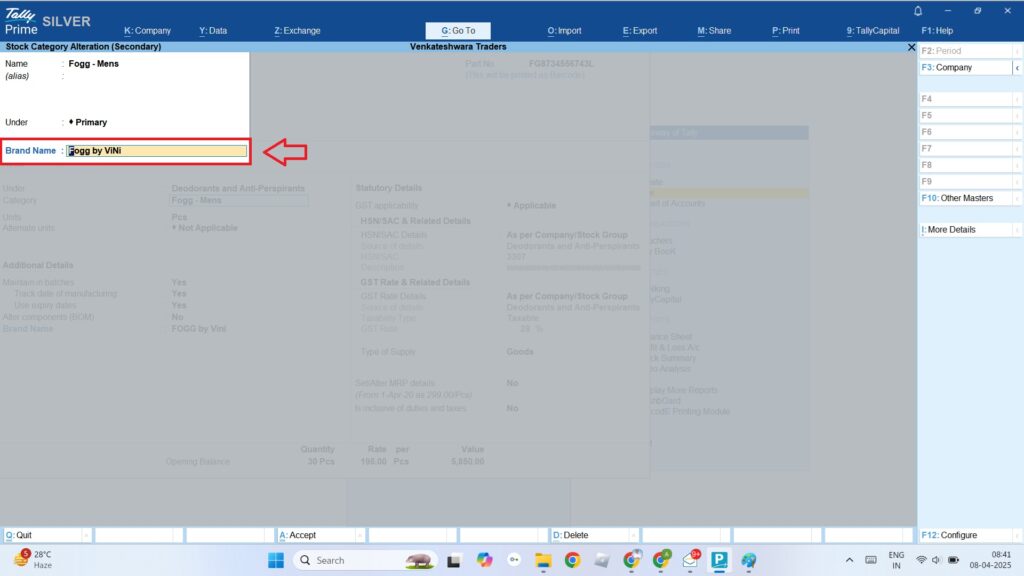
Task: Open Outlook mail from the taskbar
Action: click(x=689, y=560)
